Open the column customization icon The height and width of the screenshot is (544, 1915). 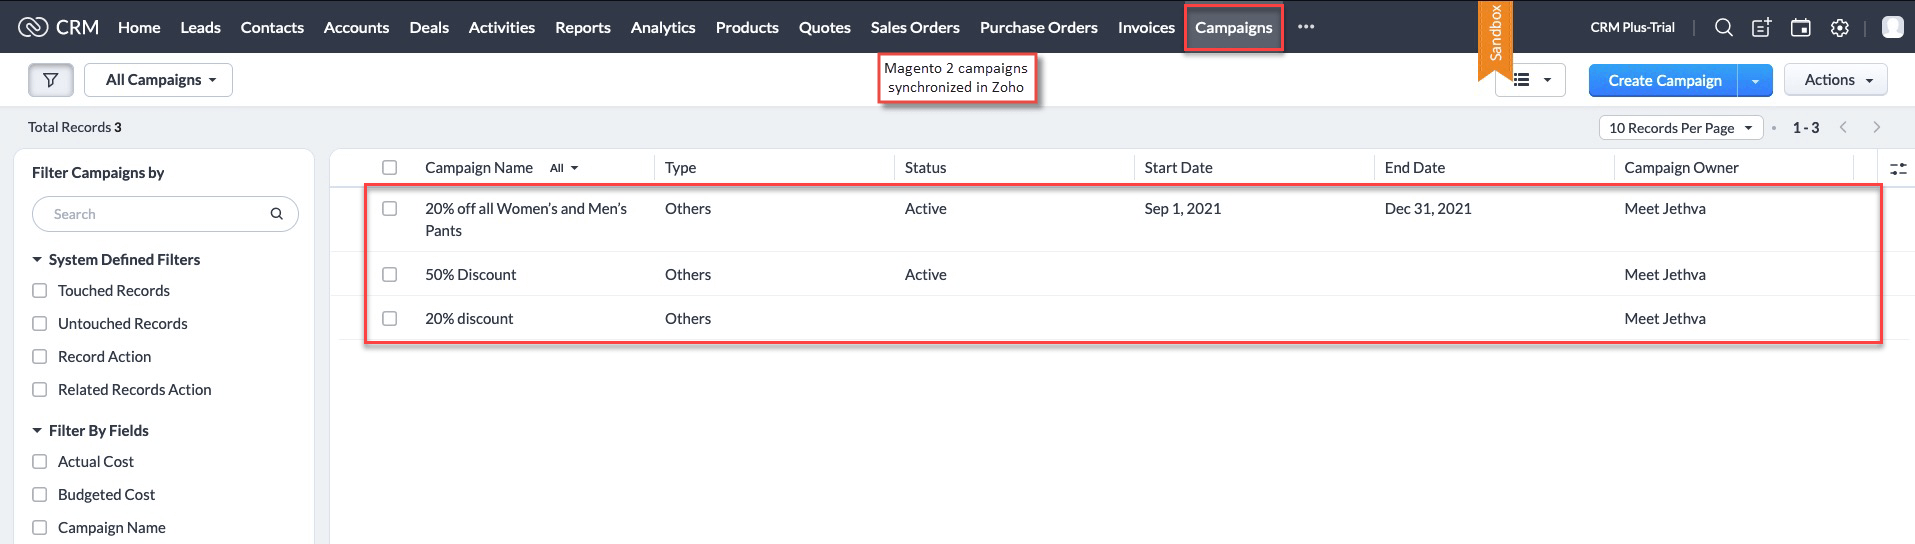[1898, 169]
